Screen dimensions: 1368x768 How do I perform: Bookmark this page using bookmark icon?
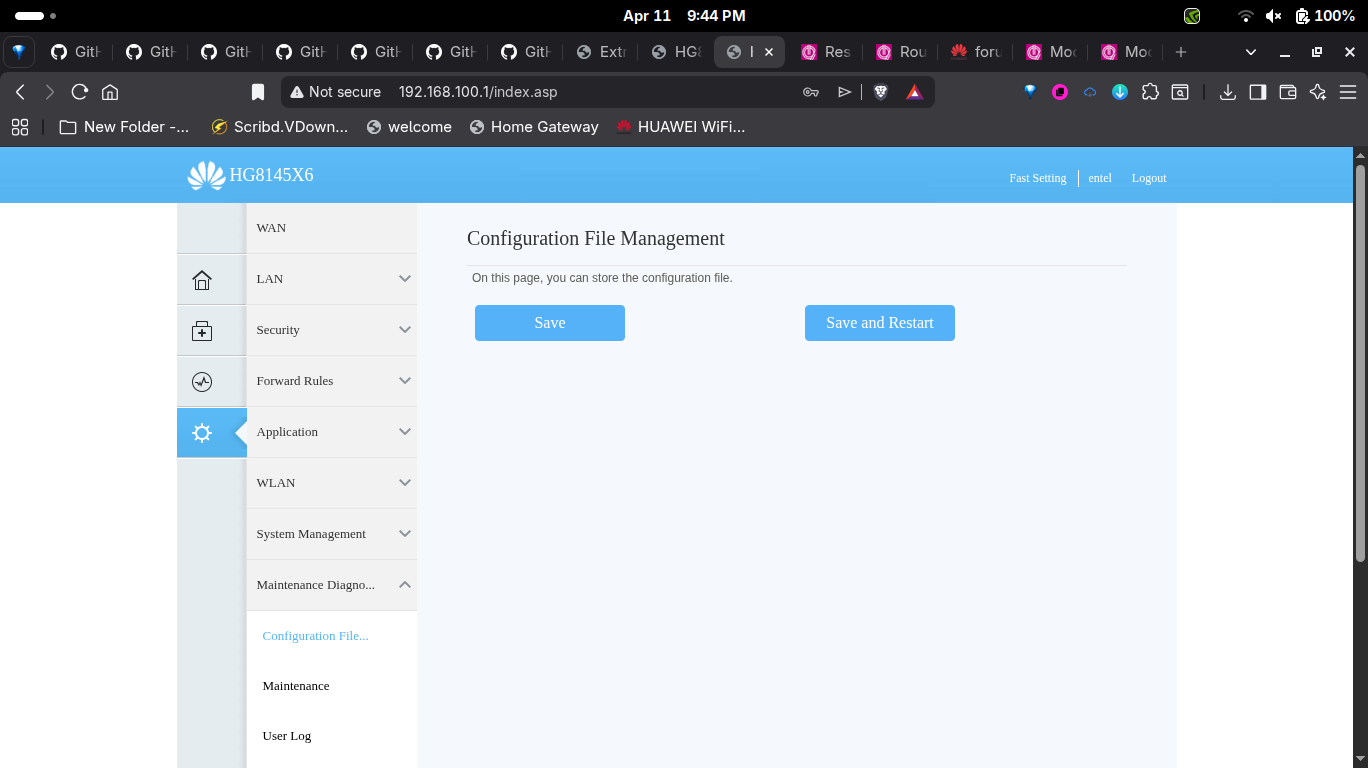tap(258, 92)
